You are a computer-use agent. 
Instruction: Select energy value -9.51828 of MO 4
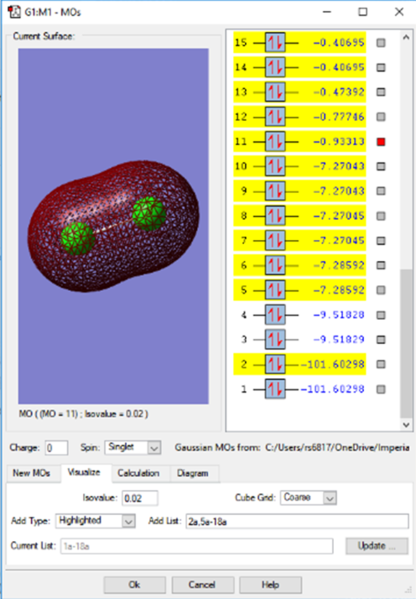pyautogui.click(x=339, y=315)
